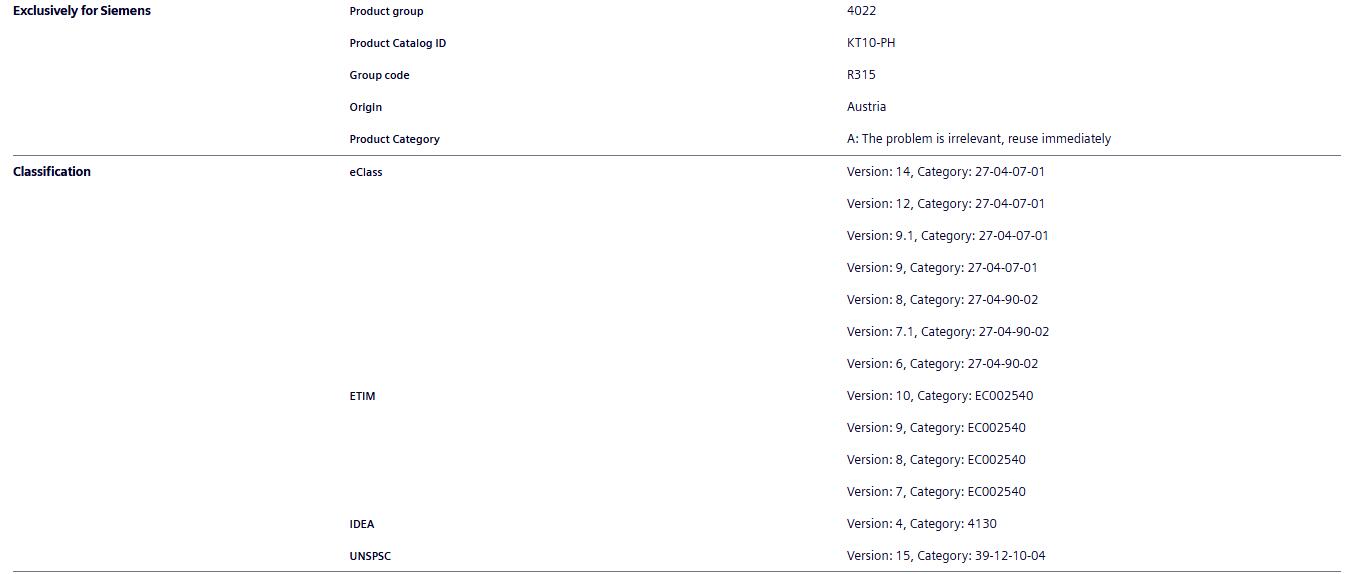Select the eClass Version 9.1 entry

point(947,236)
